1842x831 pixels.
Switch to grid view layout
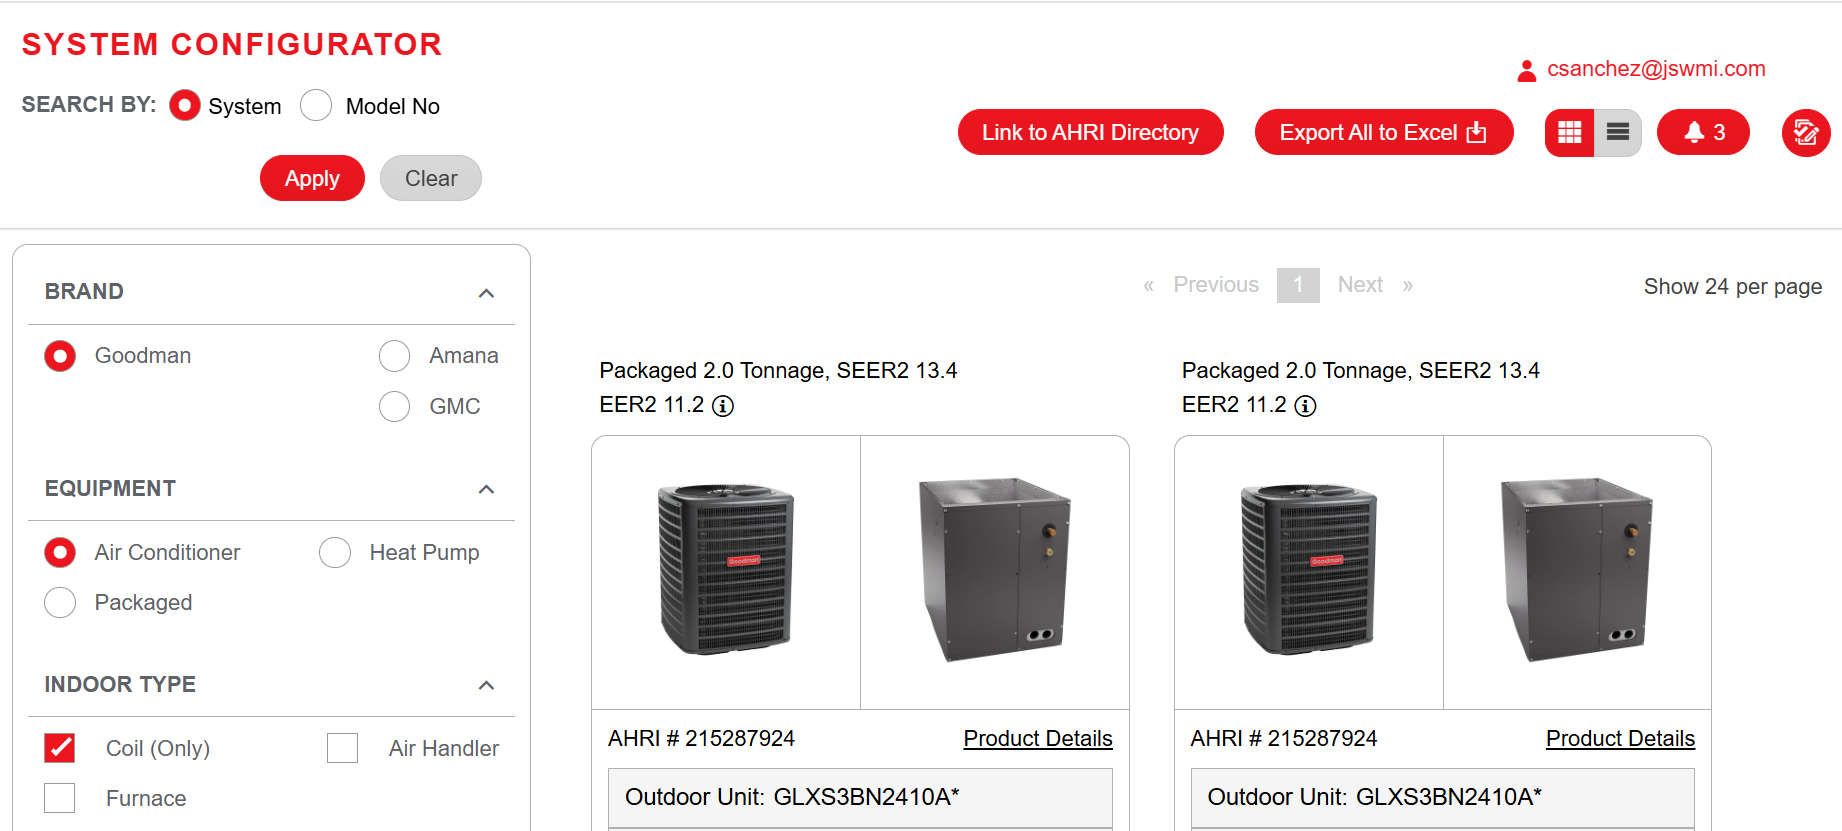[1570, 133]
